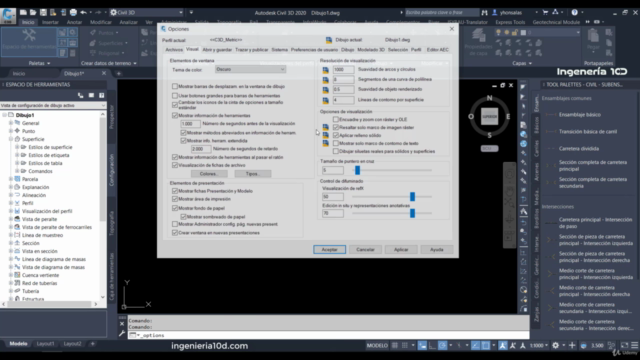This screenshot has width=640, height=360.
Task: Click the Suavidad de arcos y círculos field
Action: [343, 70]
